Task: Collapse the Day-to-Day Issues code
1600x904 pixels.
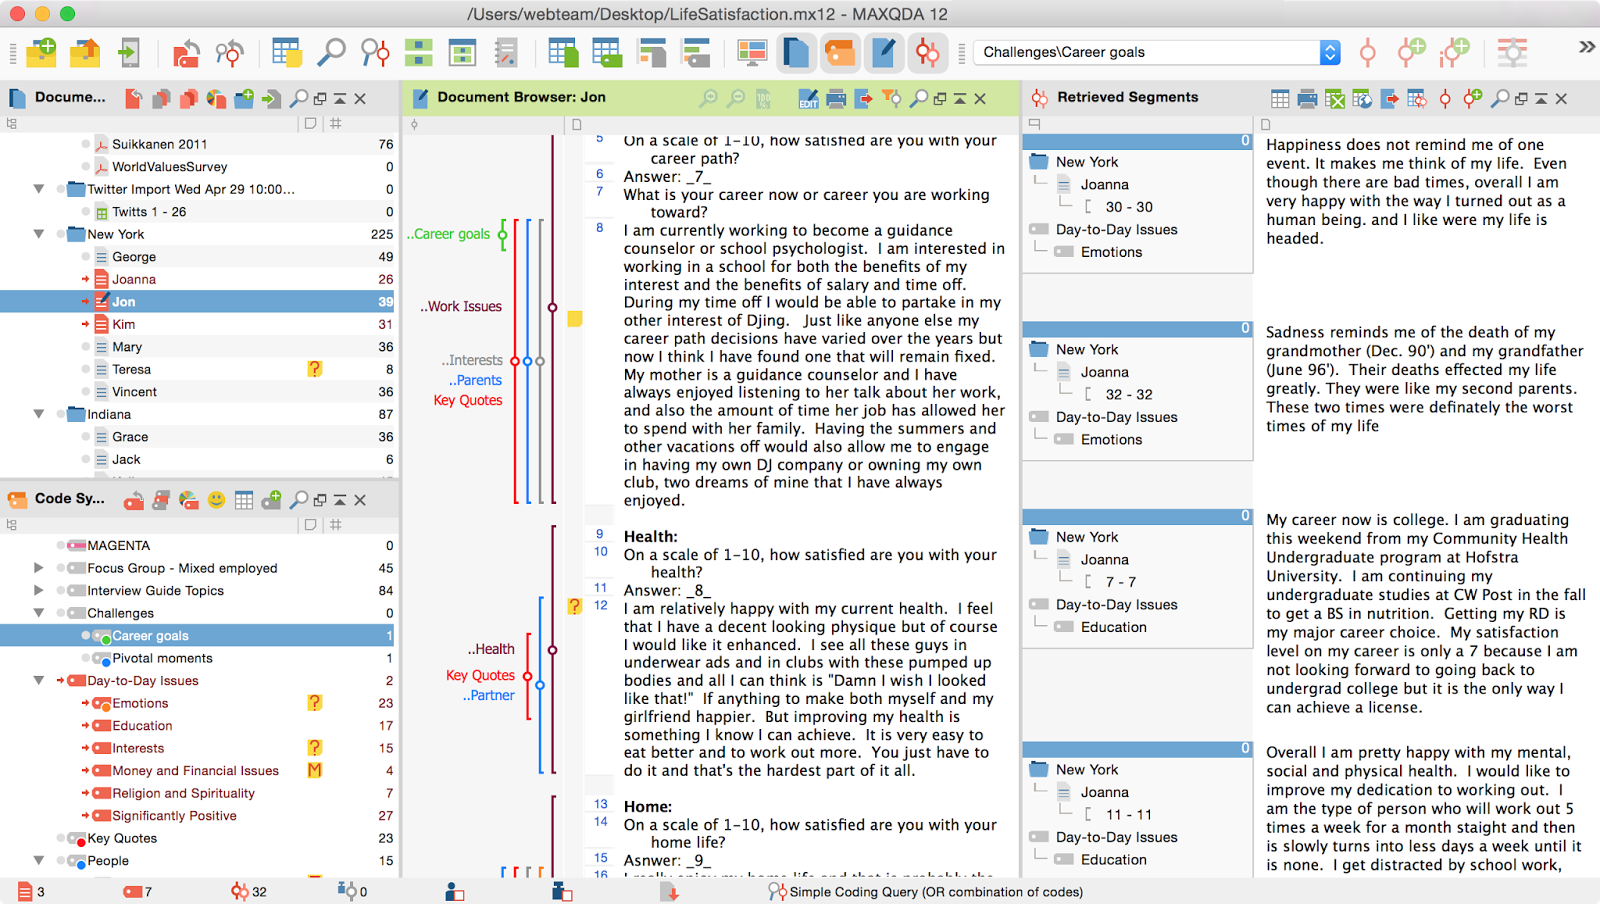Action: 39,681
